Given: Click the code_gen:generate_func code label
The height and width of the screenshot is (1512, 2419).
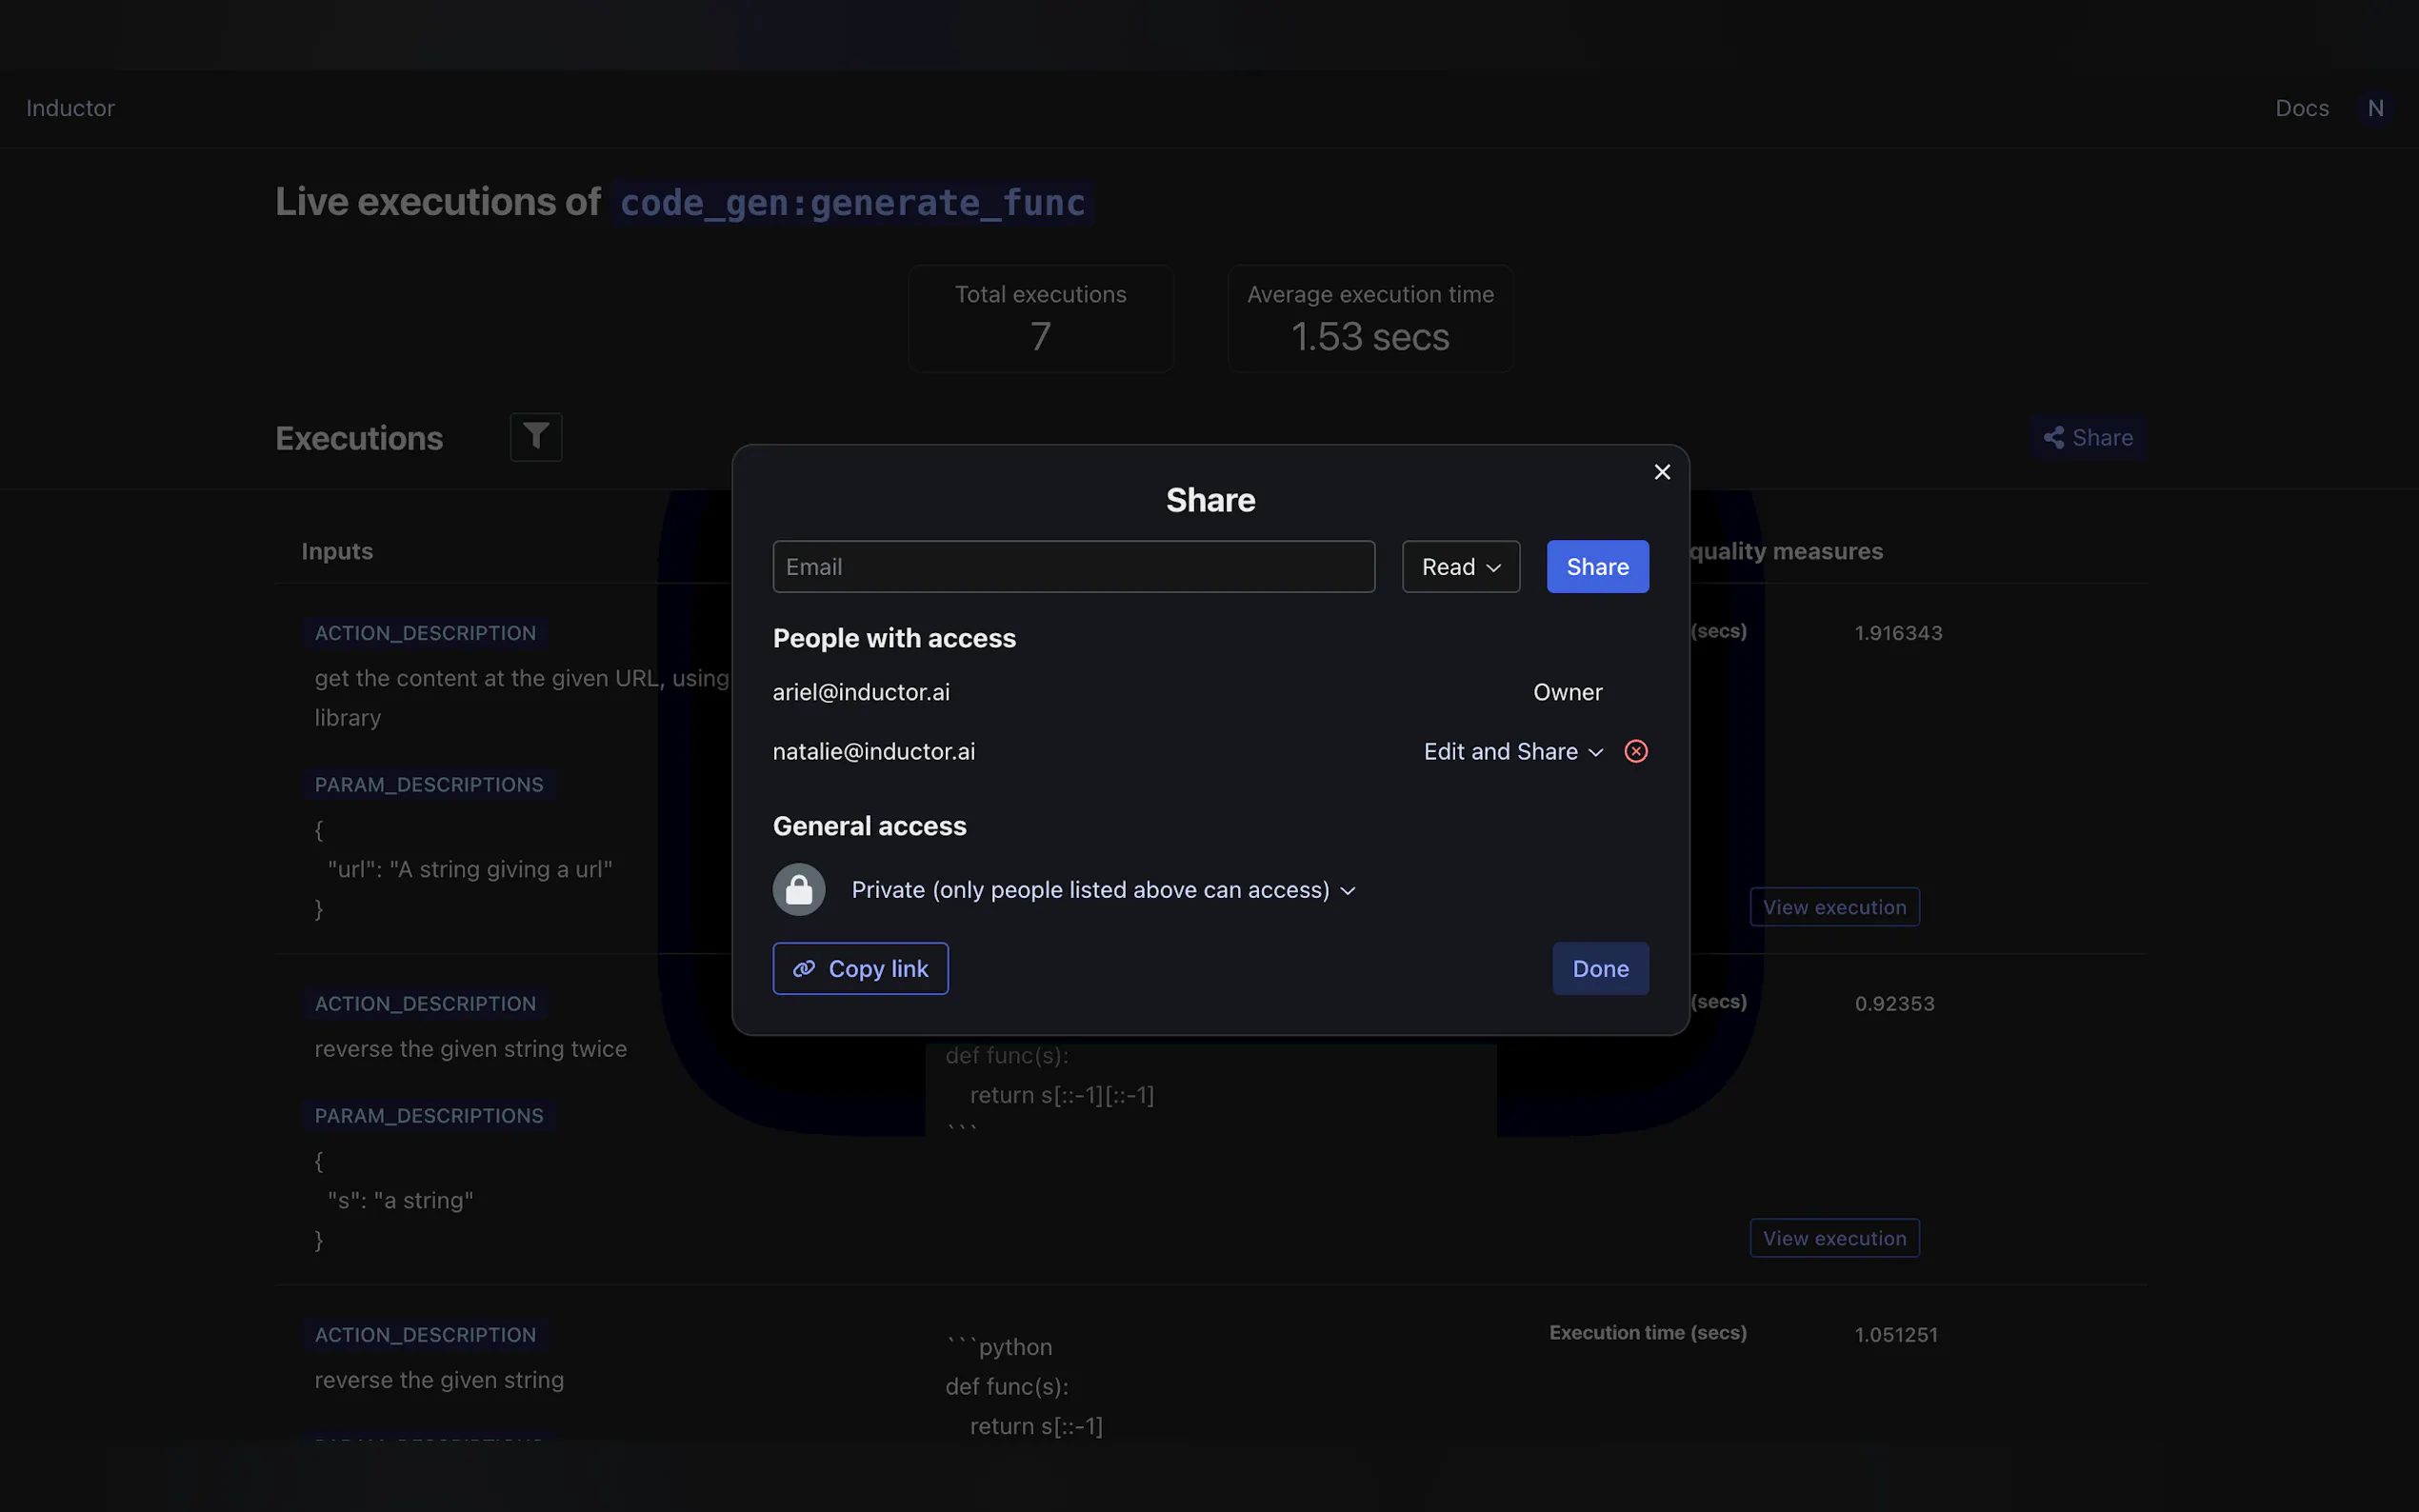Looking at the screenshot, I should click(852, 203).
